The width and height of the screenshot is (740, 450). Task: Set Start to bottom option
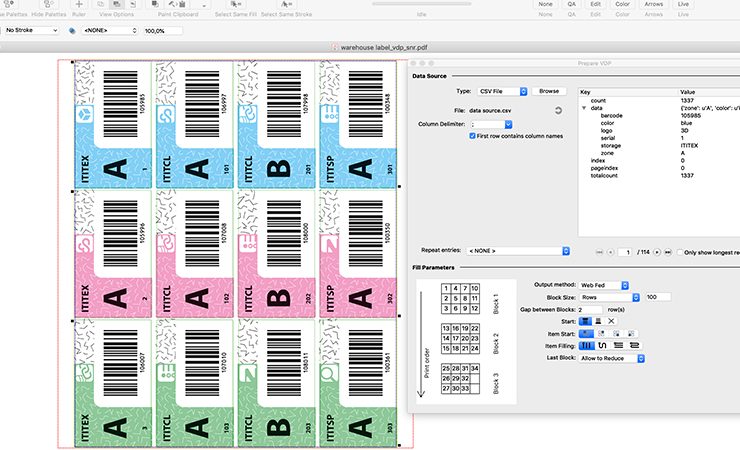[598, 321]
